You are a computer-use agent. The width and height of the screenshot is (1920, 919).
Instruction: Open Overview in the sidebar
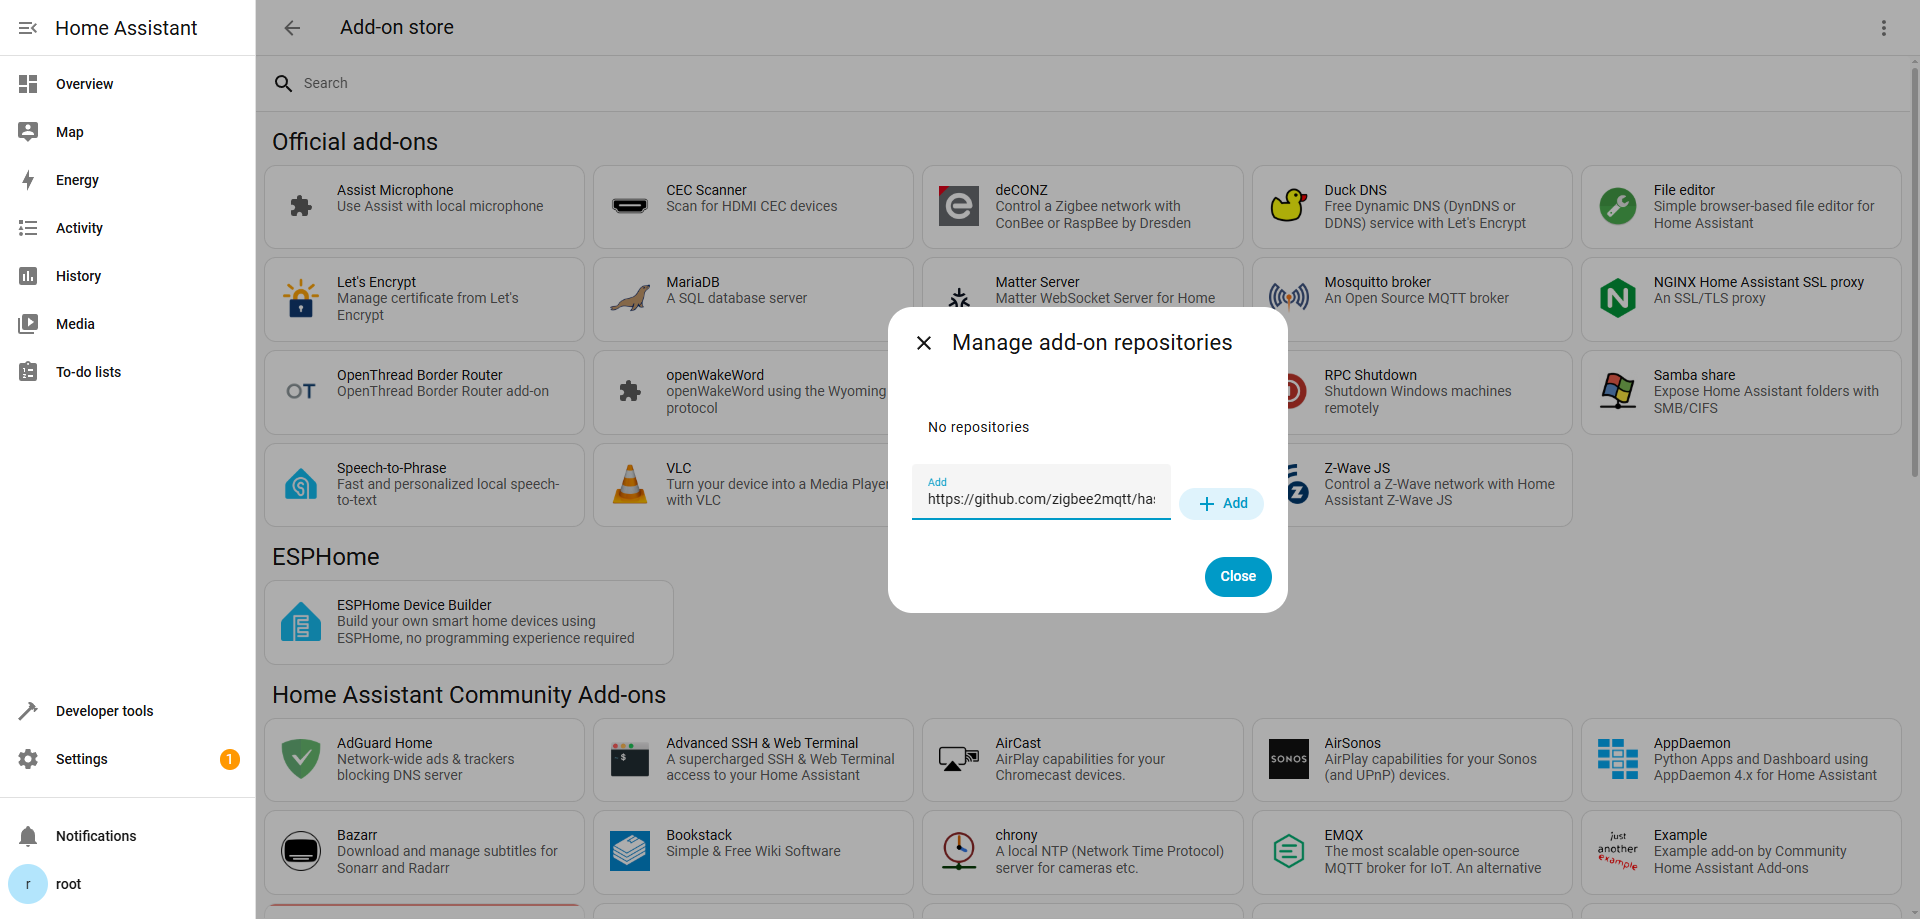pyautogui.click(x=84, y=84)
